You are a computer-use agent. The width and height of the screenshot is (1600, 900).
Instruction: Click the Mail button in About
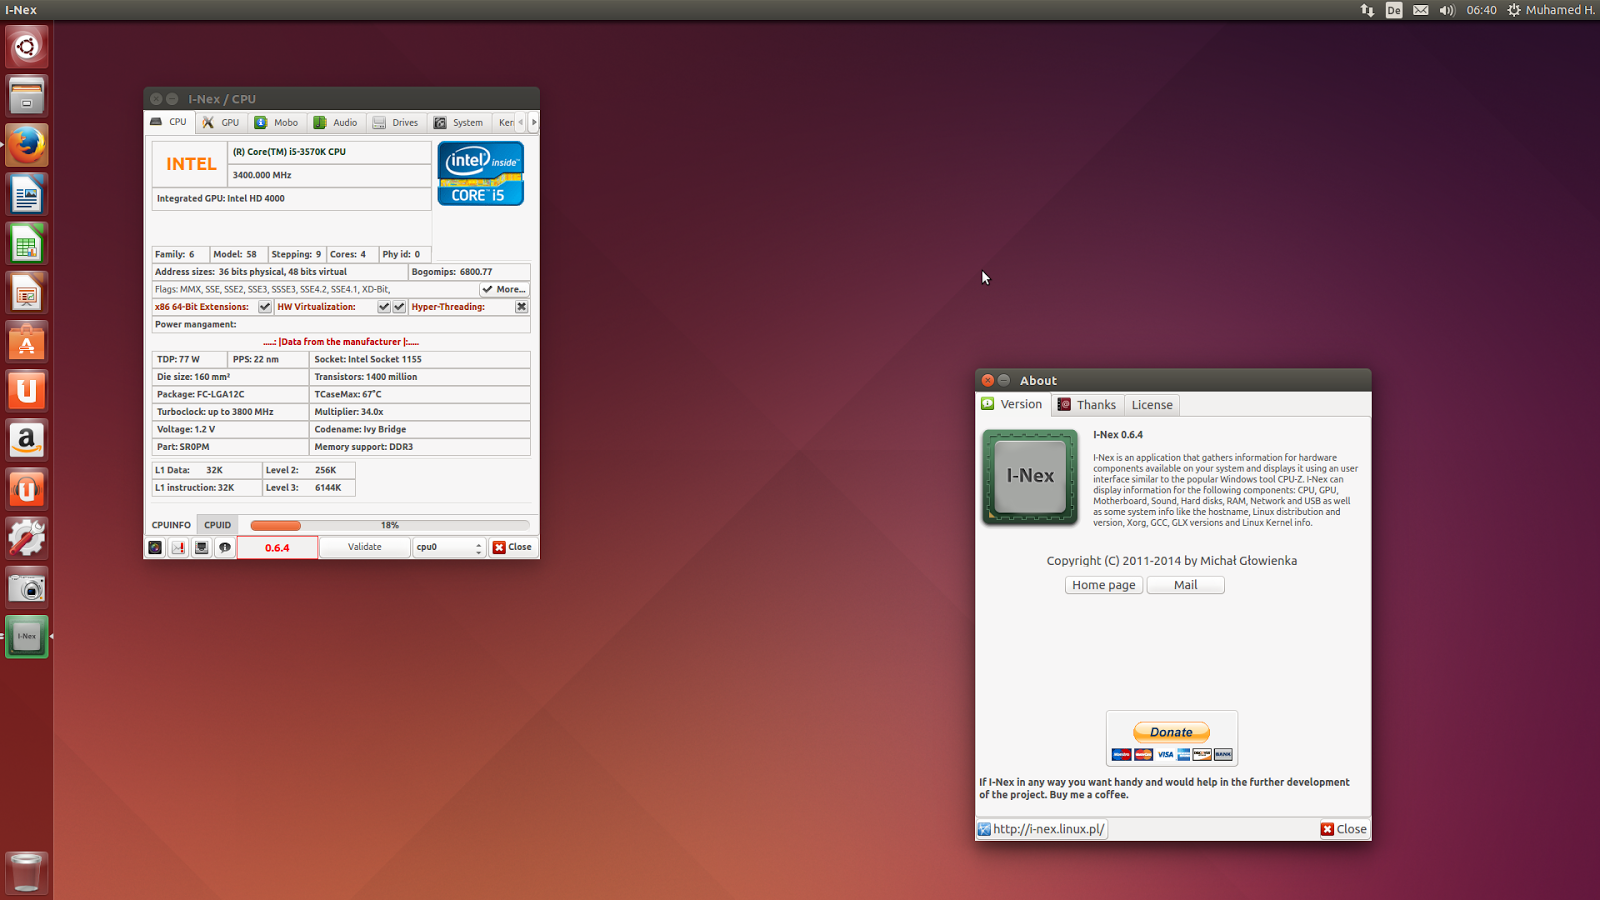coord(1185,585)
